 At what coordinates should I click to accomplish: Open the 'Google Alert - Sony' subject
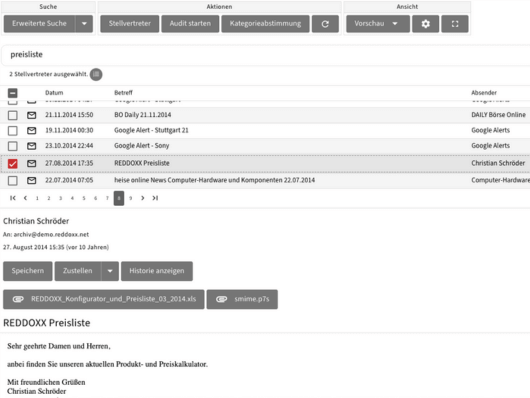coord(142,146)
